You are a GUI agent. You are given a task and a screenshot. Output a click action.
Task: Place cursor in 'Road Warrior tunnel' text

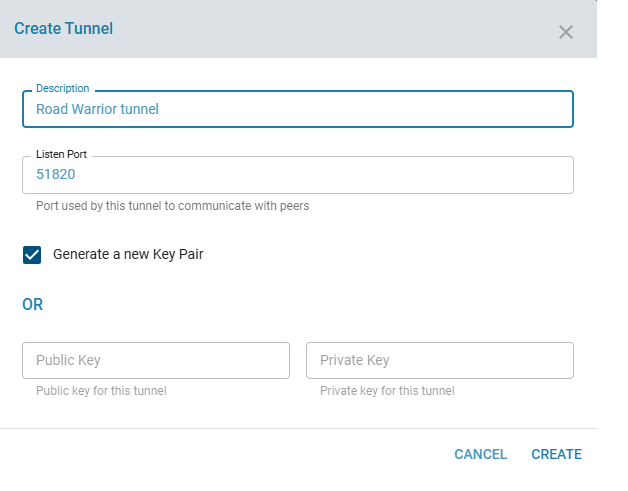(97, 109)
